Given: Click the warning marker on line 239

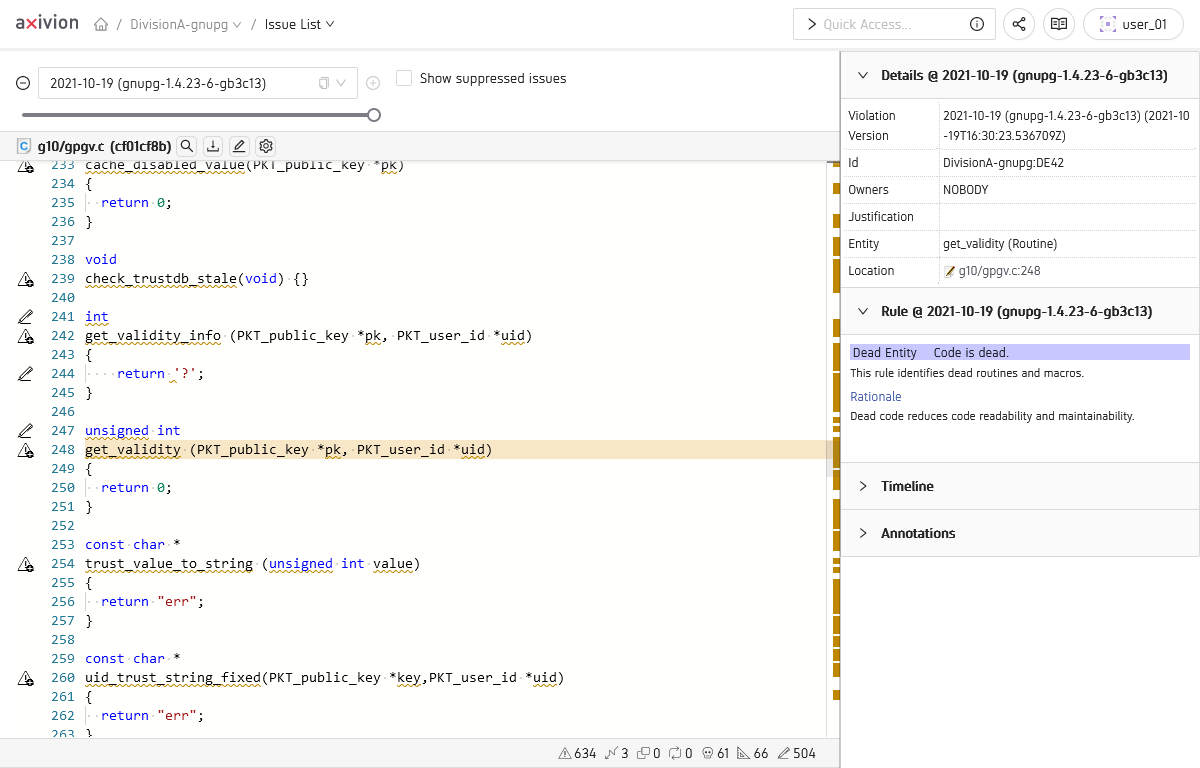Looking at the screenshot, I should [27, 280].
